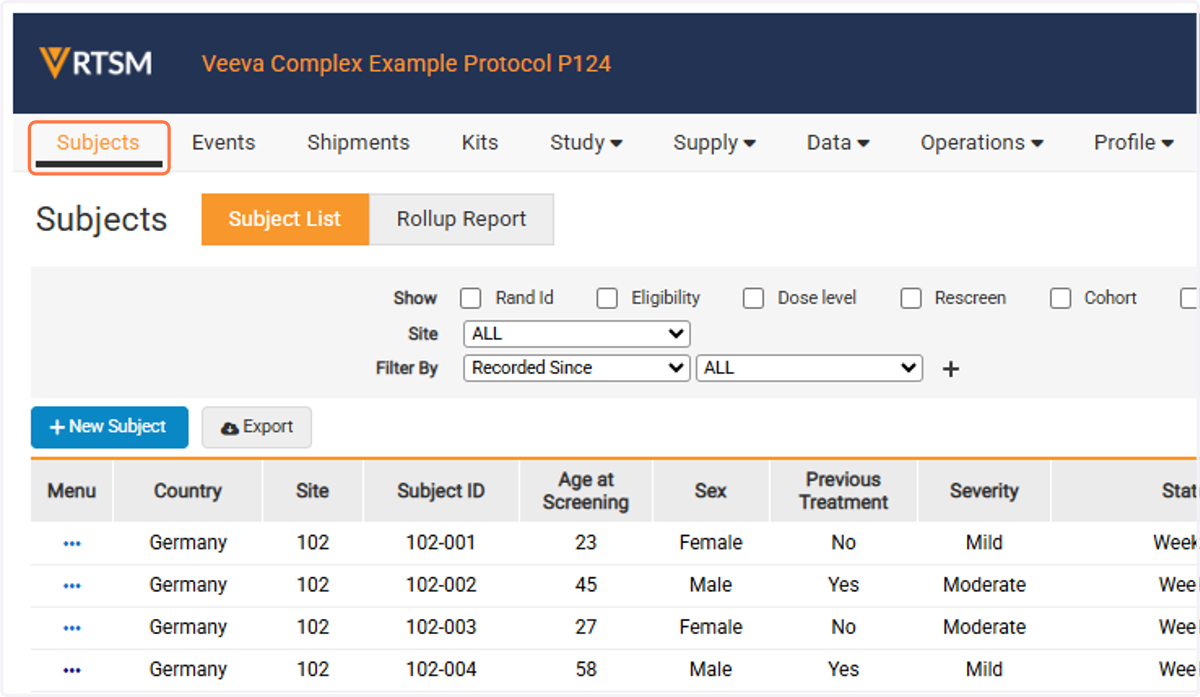Expand the Supply menu

pos(714,143)
